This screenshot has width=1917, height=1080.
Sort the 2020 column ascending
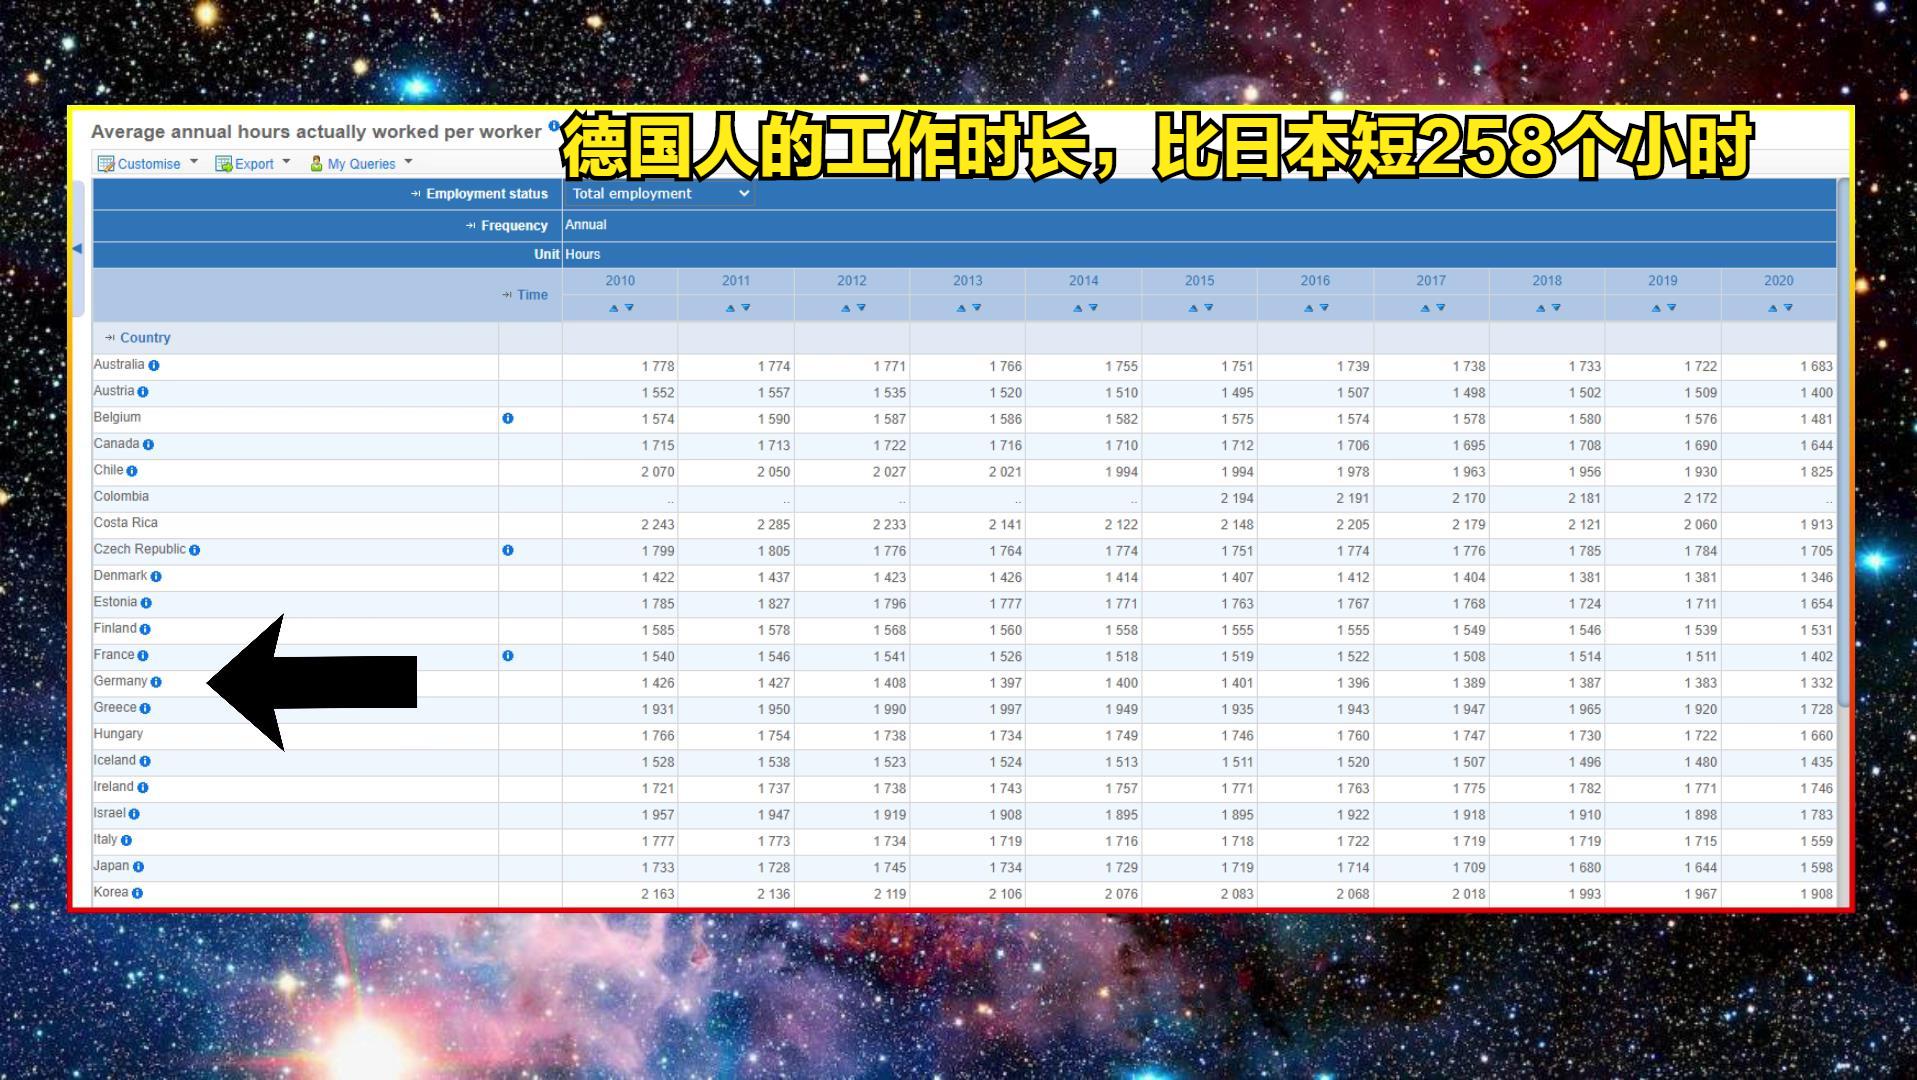click(x=1773, y=307)
